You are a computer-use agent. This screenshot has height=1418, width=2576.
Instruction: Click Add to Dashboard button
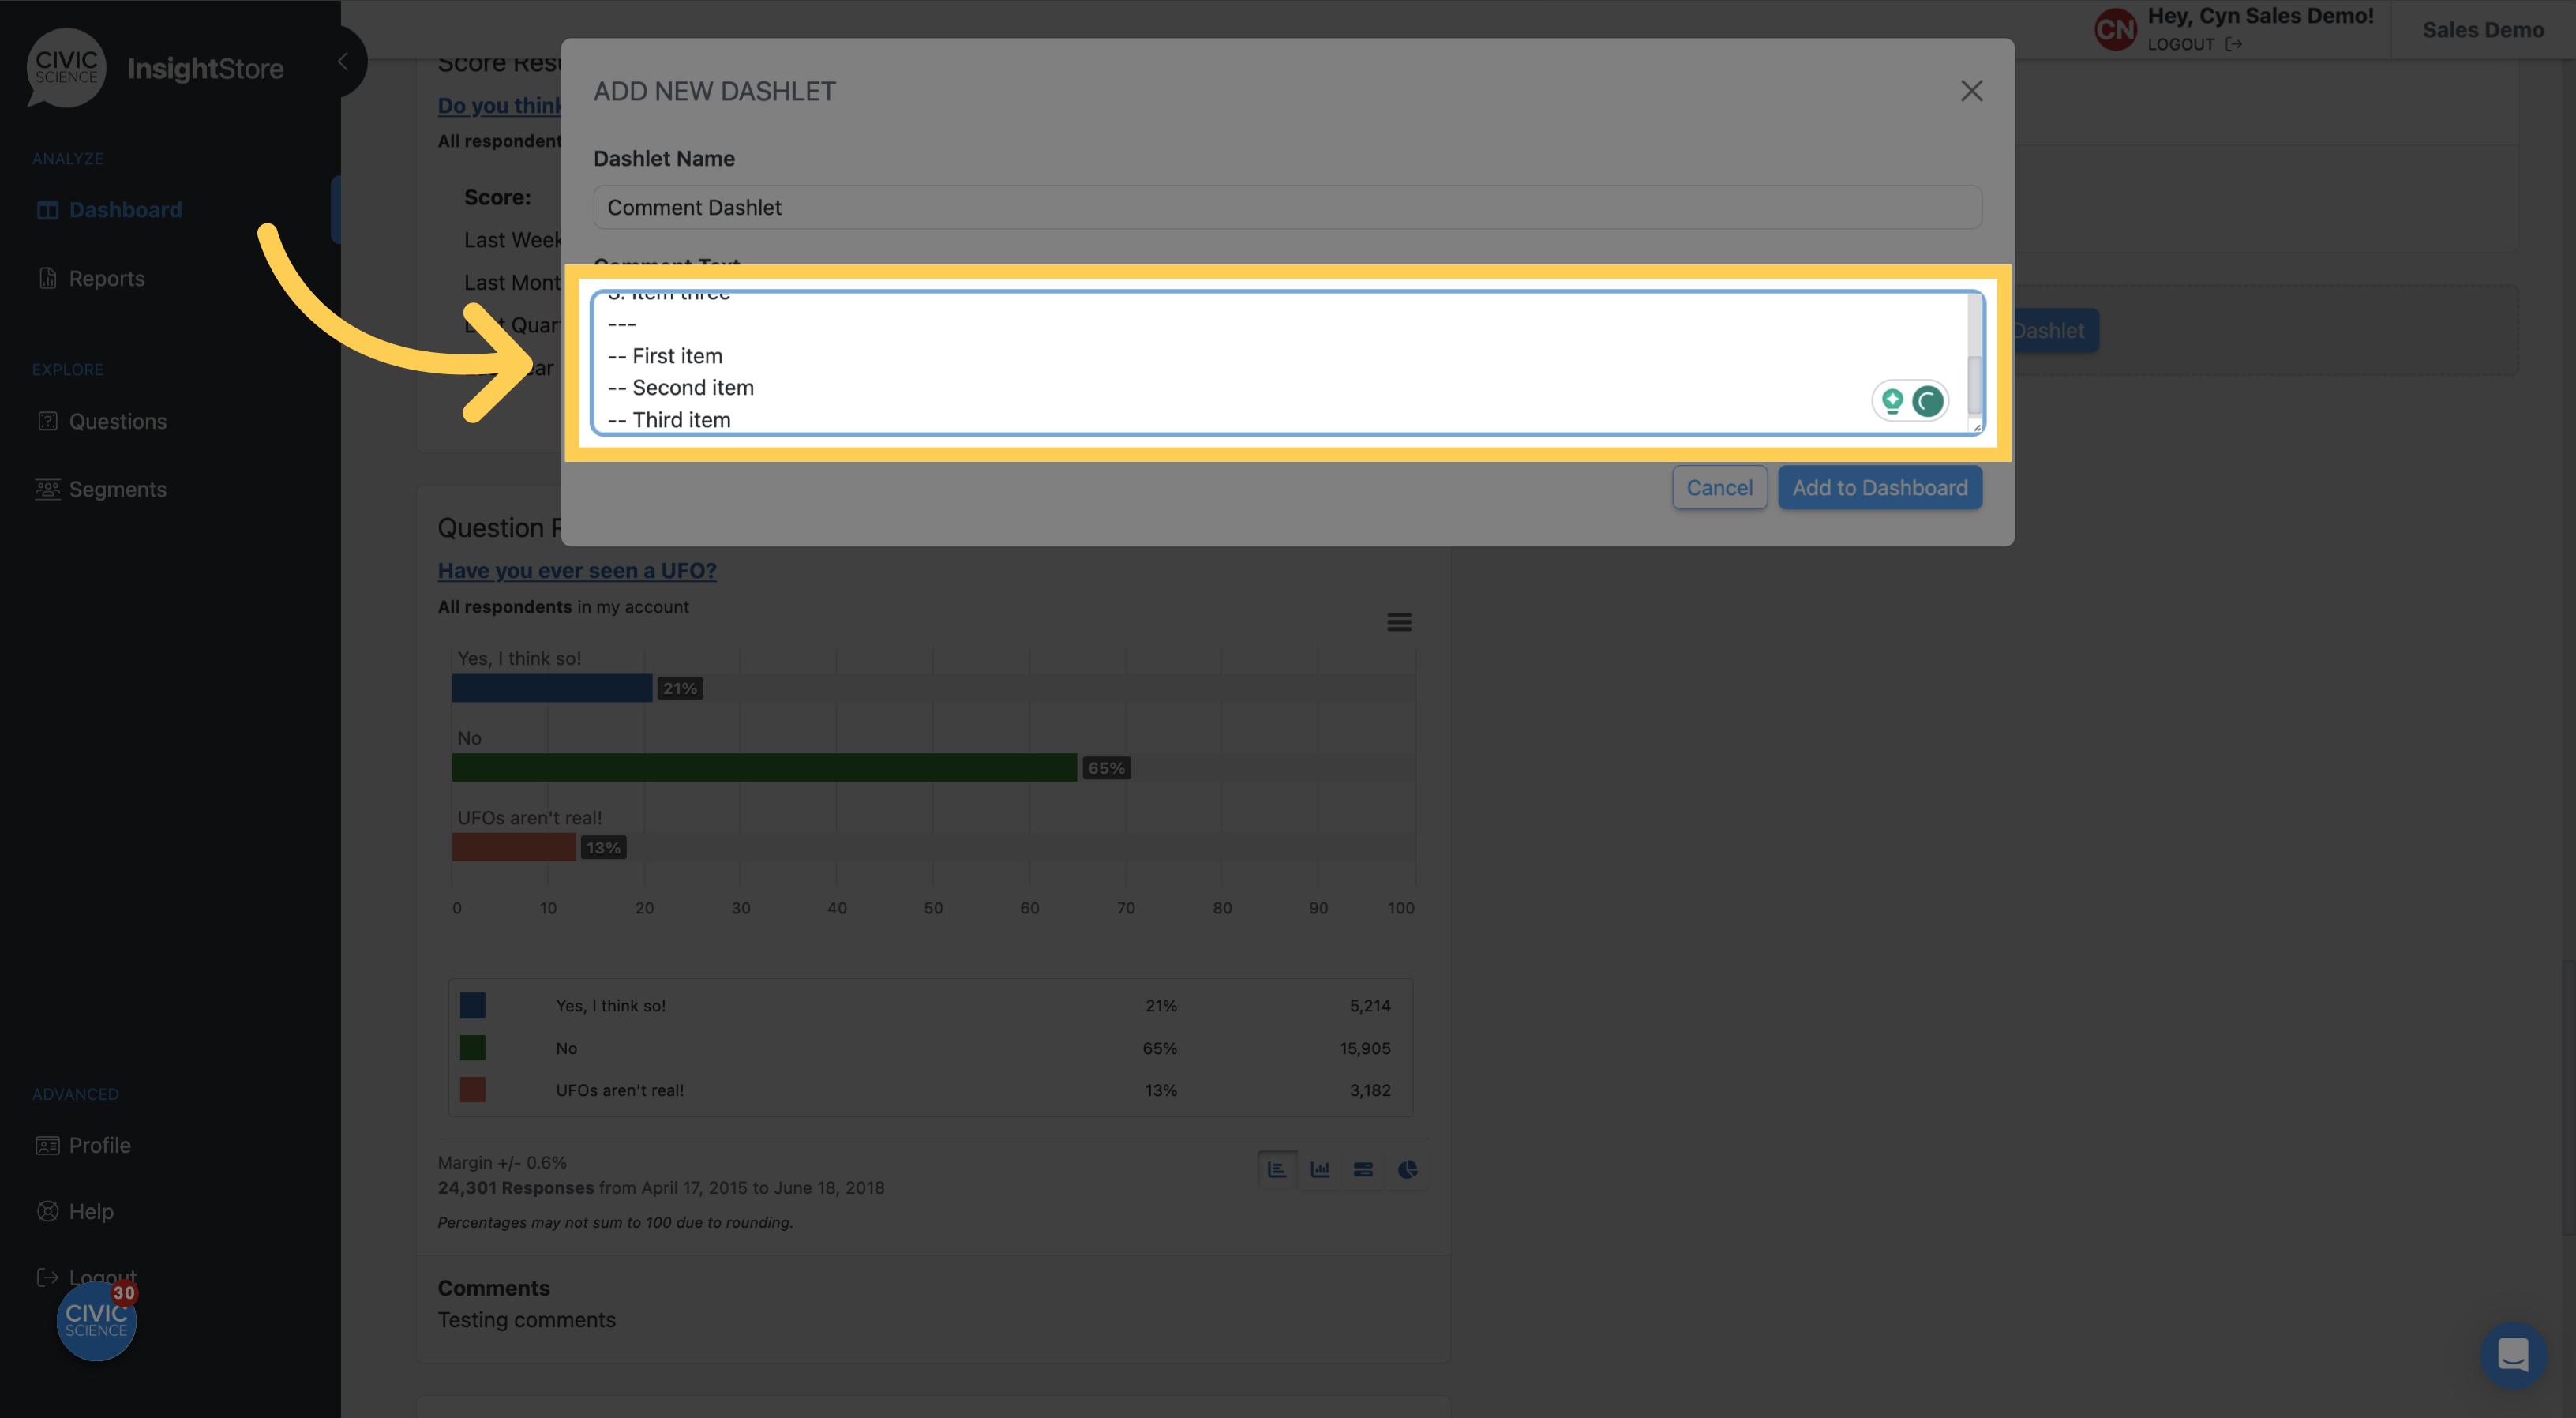coord(1878,487)
